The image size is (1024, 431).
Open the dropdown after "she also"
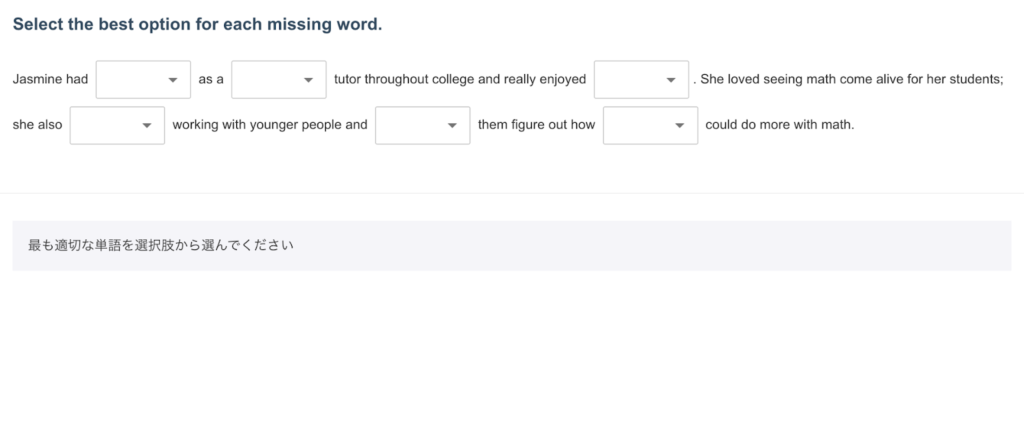[117, 126]
